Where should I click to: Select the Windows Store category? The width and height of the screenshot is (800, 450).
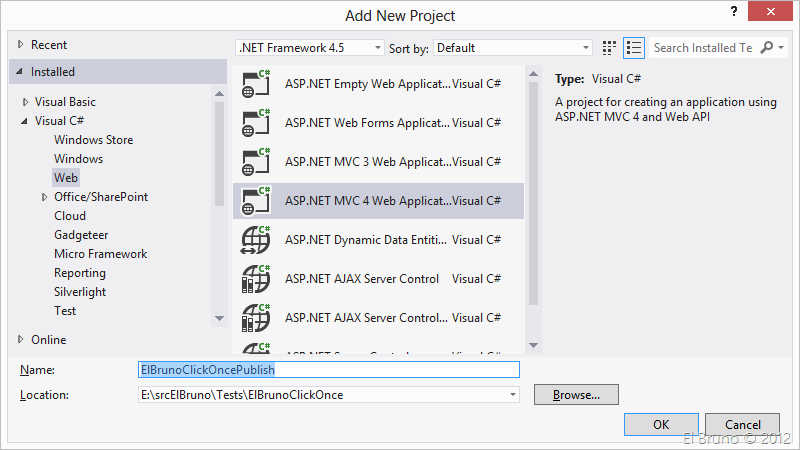[x=93, y=140]
